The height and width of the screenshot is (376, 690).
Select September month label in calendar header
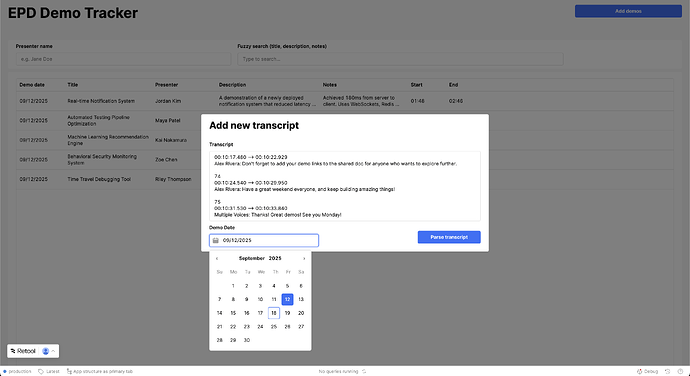[x=252, y=258]
